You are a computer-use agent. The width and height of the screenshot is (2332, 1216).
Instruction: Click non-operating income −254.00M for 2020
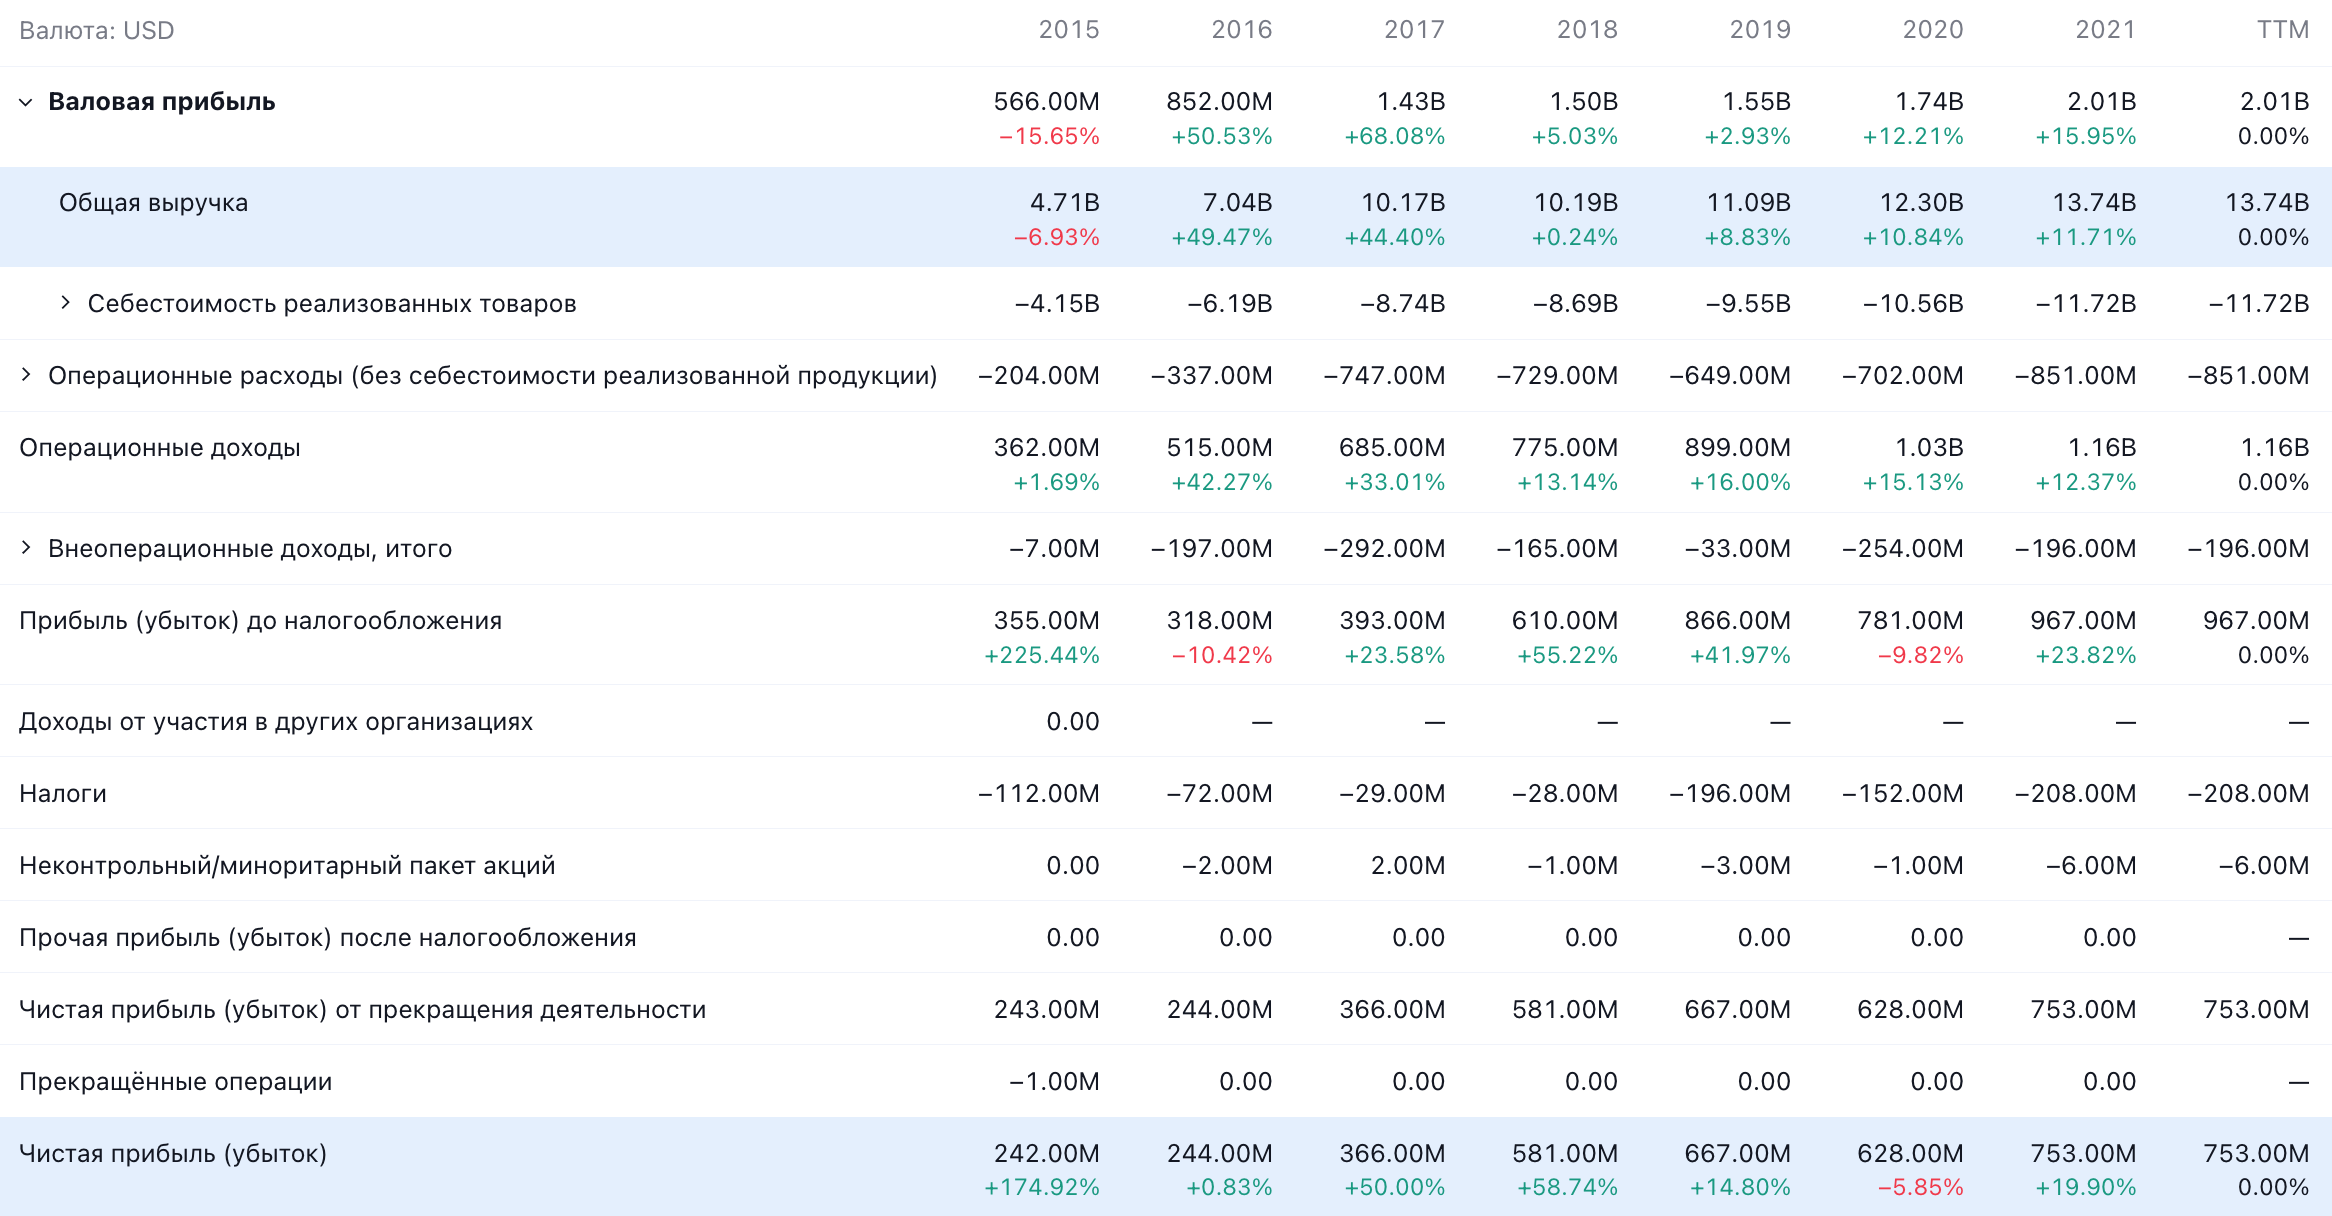[1903, 549]
